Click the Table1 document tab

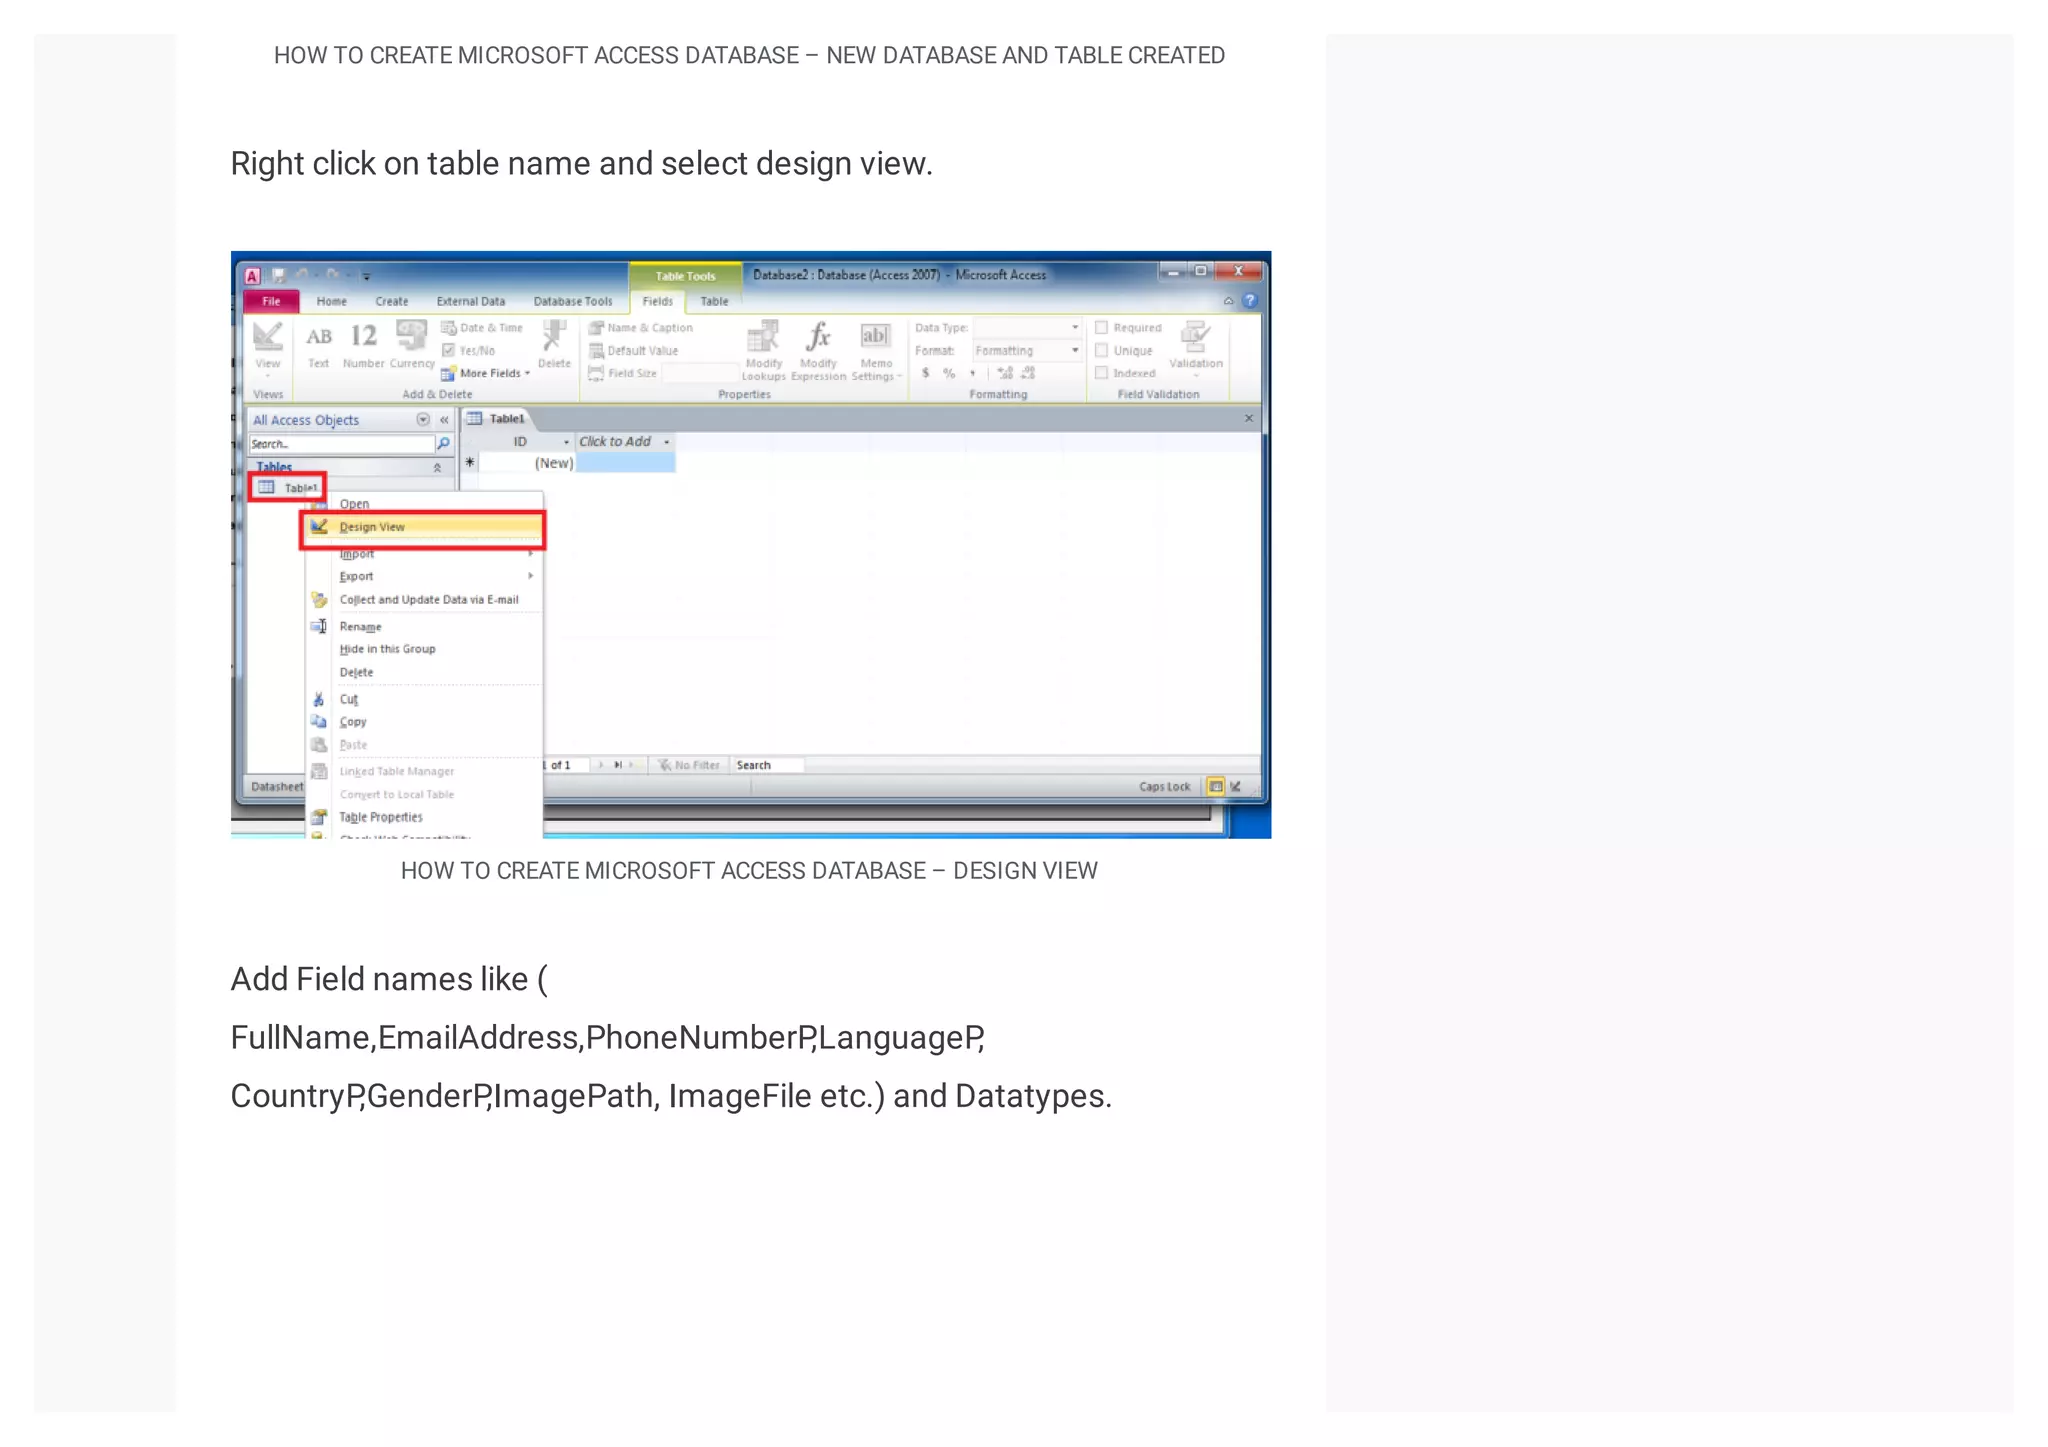497,419
